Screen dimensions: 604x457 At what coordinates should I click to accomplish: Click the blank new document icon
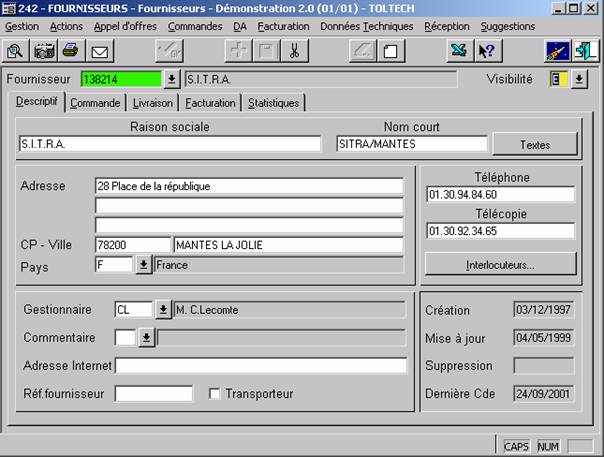391,50
